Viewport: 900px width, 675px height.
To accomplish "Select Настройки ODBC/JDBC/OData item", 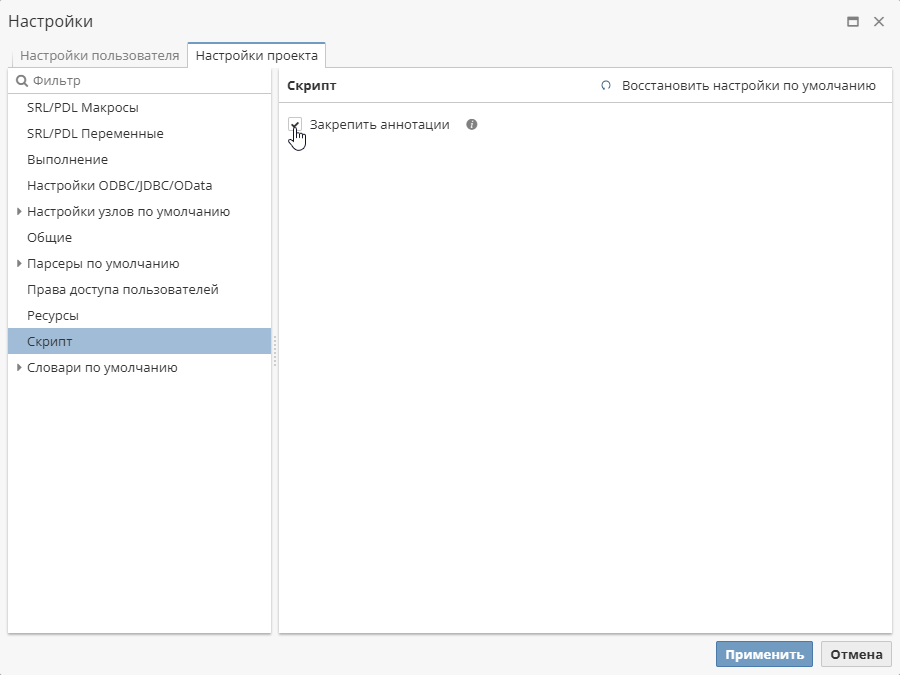I will (119, 186).
